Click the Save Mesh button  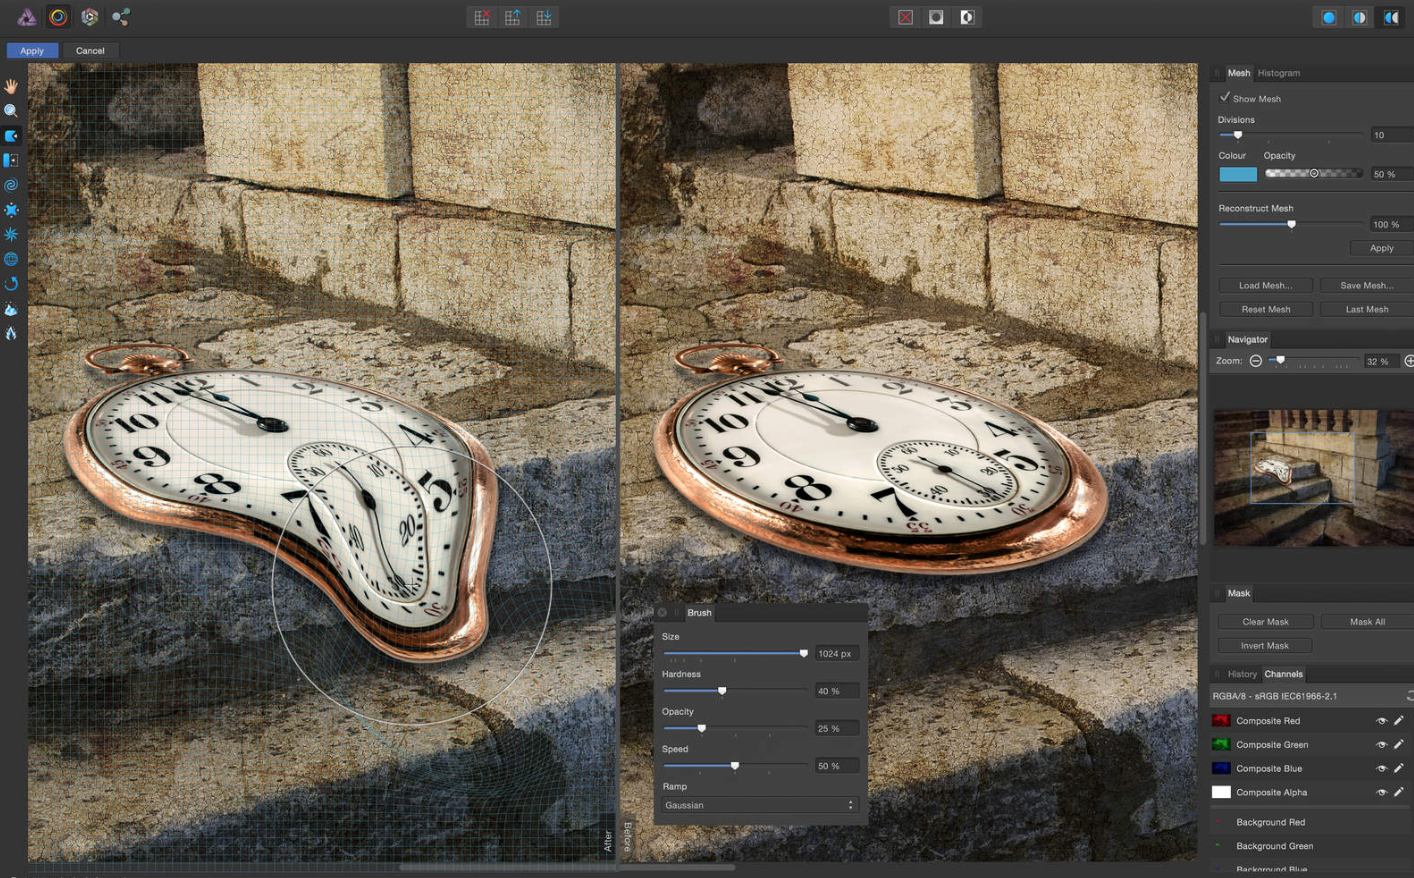[1366, 285]
